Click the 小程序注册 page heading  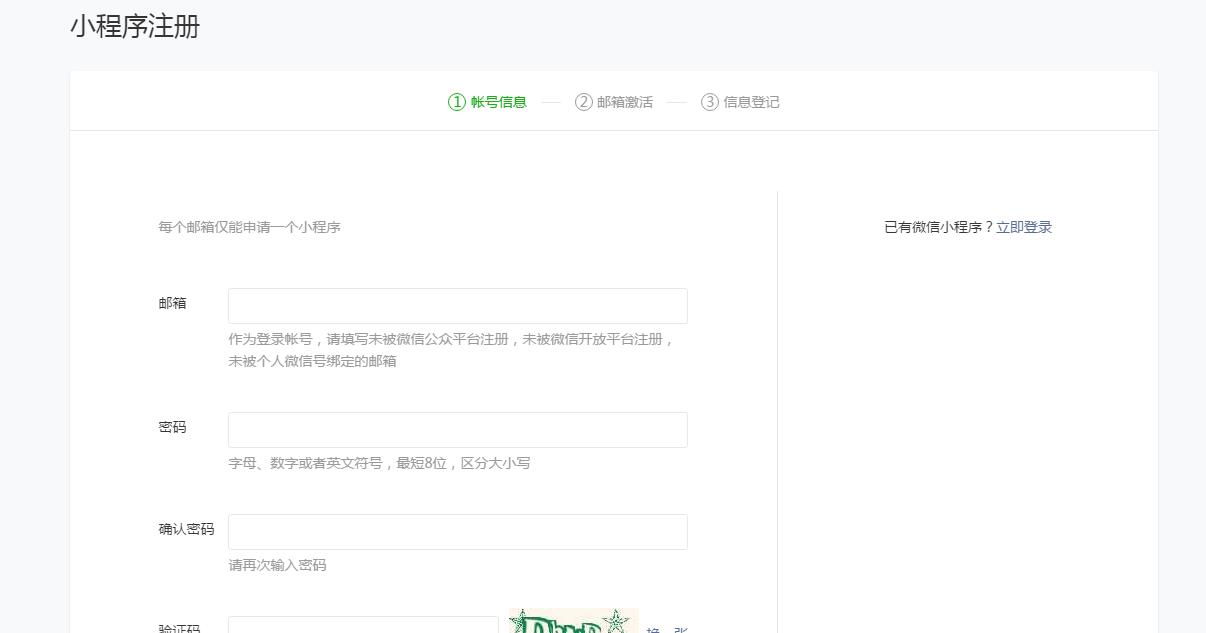coord(135,27)
